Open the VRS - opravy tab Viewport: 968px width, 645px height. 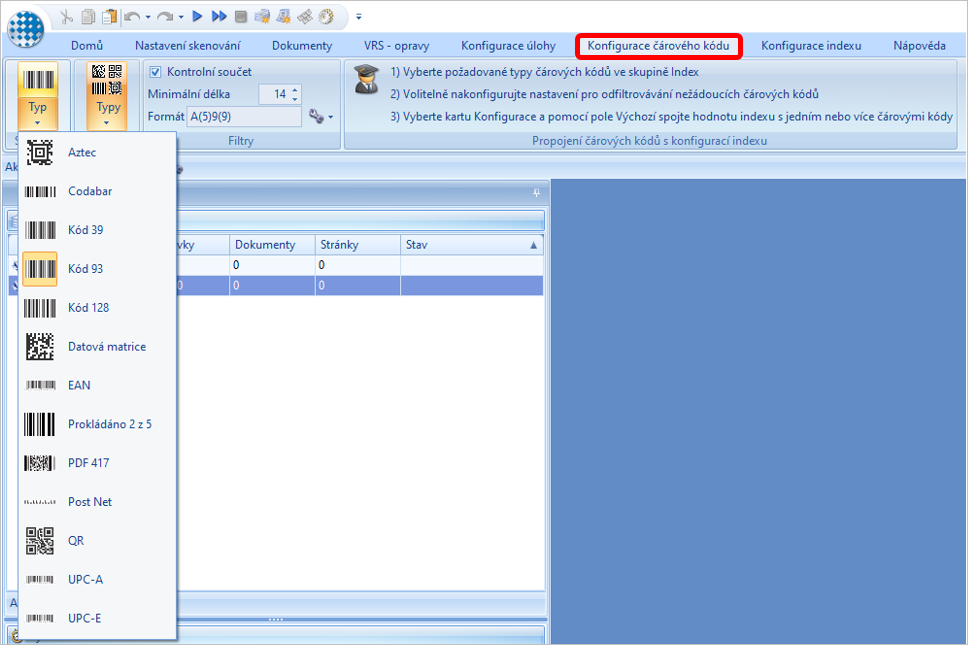396,46
